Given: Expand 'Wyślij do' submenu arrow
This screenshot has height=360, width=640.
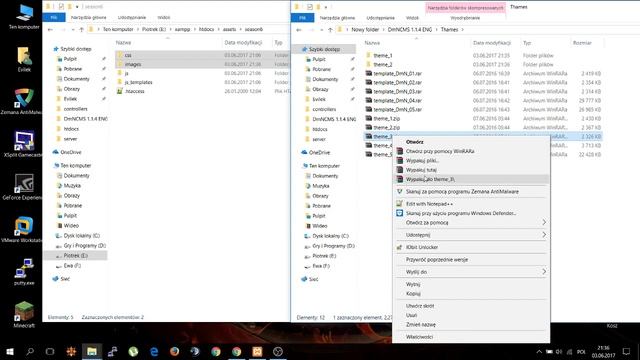Looking at the screenshot, I should (x=544, y=271).
